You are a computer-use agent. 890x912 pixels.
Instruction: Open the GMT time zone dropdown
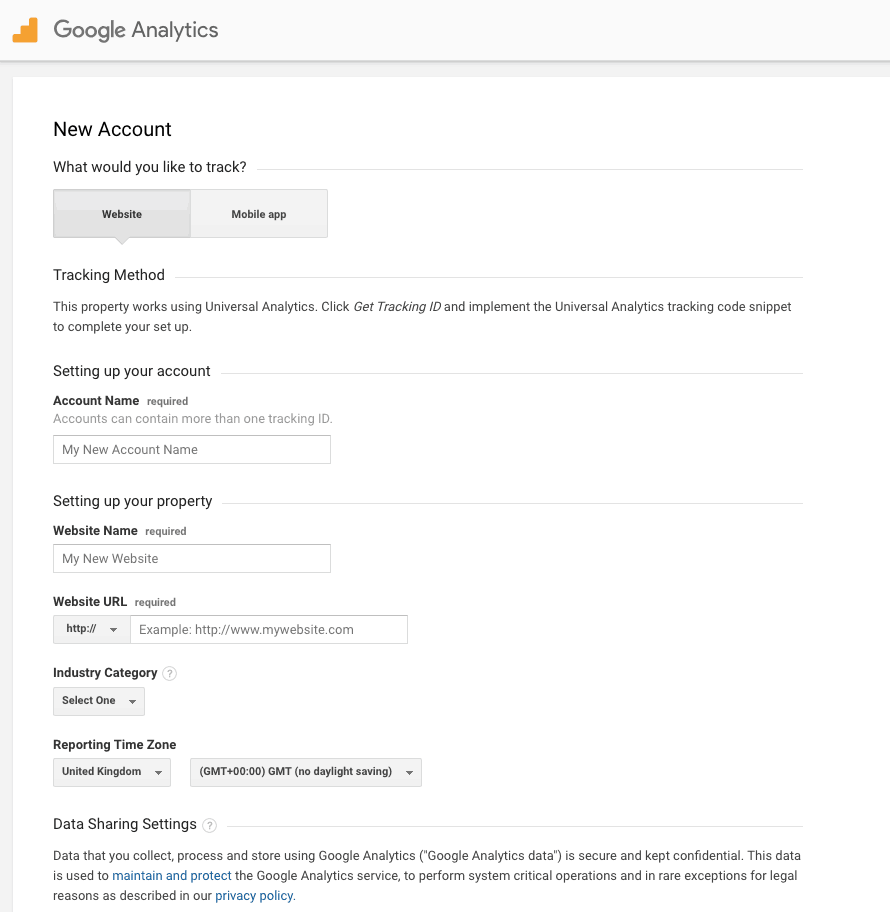(305, 772)
